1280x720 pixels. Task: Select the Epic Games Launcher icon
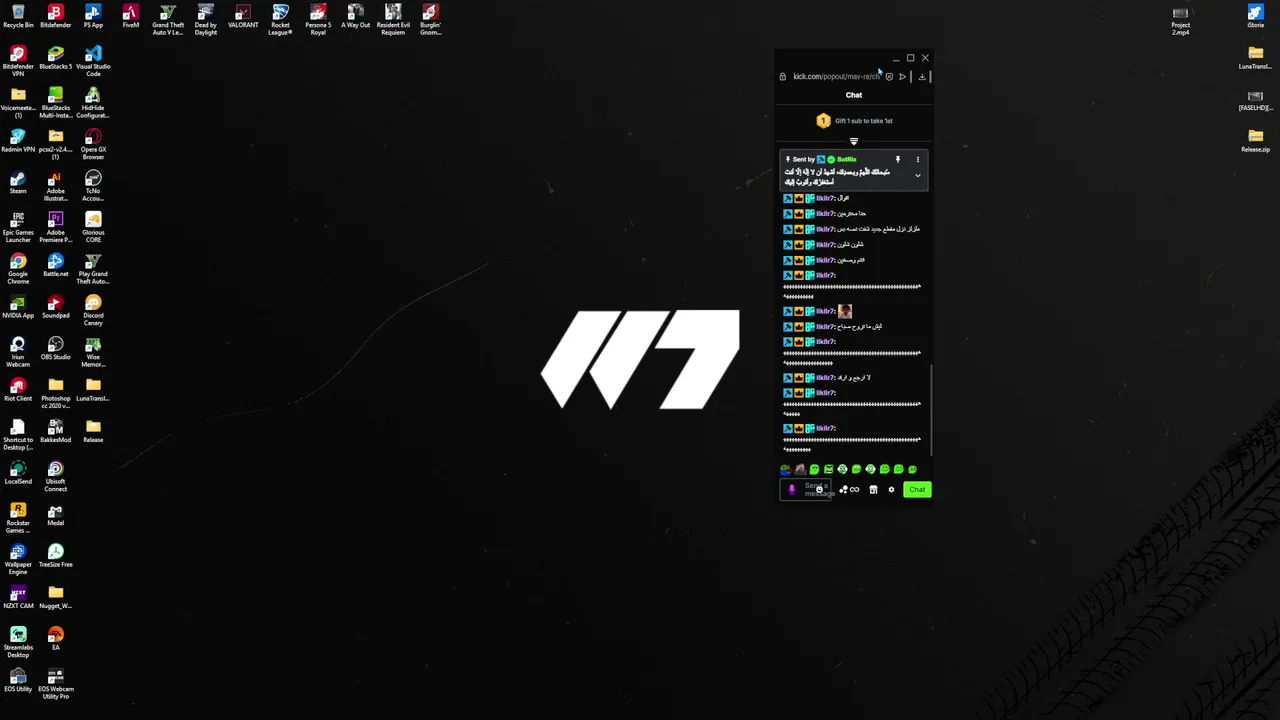coord(18,228)
